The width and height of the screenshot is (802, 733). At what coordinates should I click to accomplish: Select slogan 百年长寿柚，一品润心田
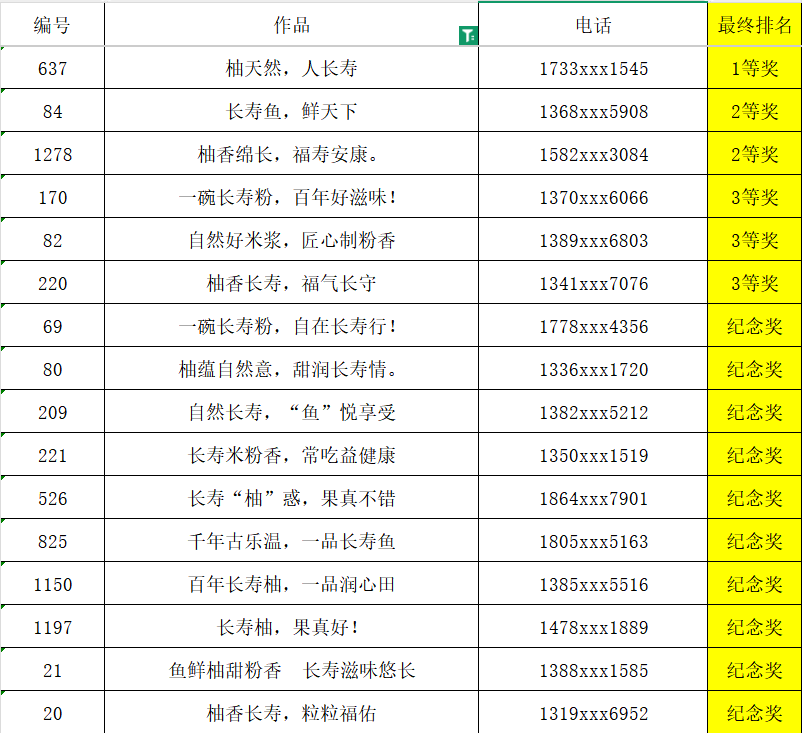tap(292, 584)
